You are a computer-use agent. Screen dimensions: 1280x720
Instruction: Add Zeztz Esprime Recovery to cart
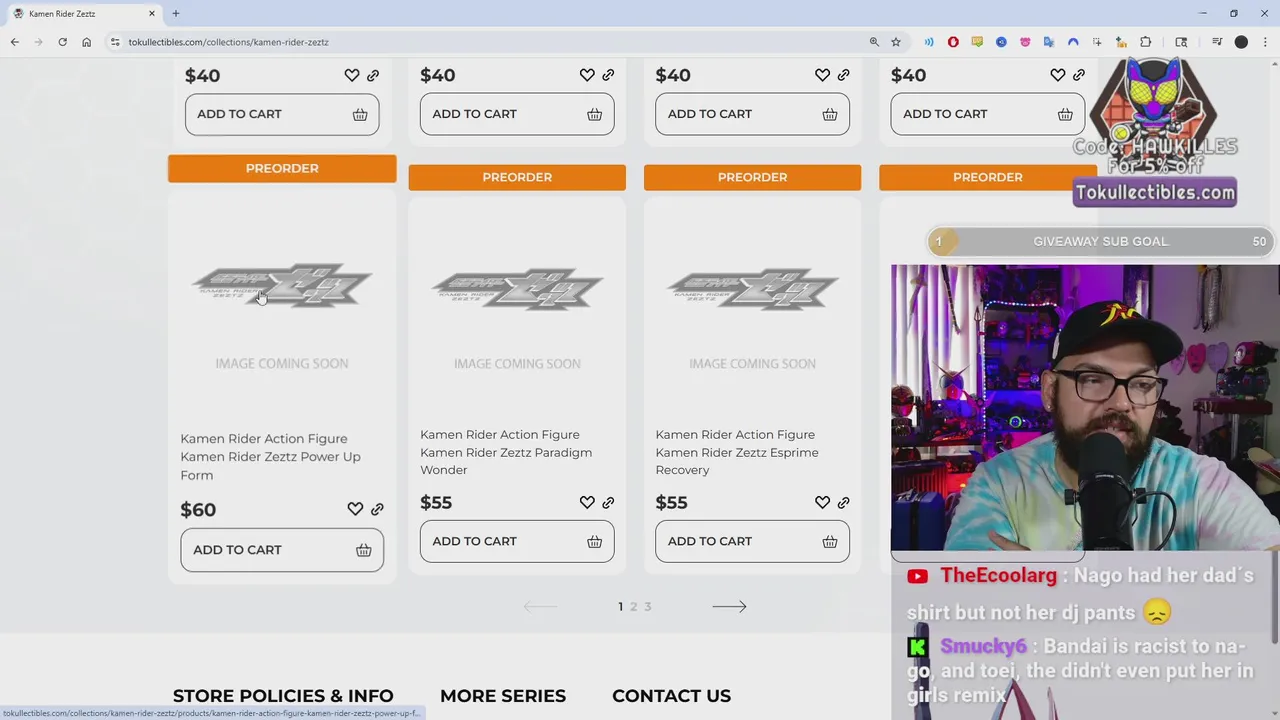(752, 541)
